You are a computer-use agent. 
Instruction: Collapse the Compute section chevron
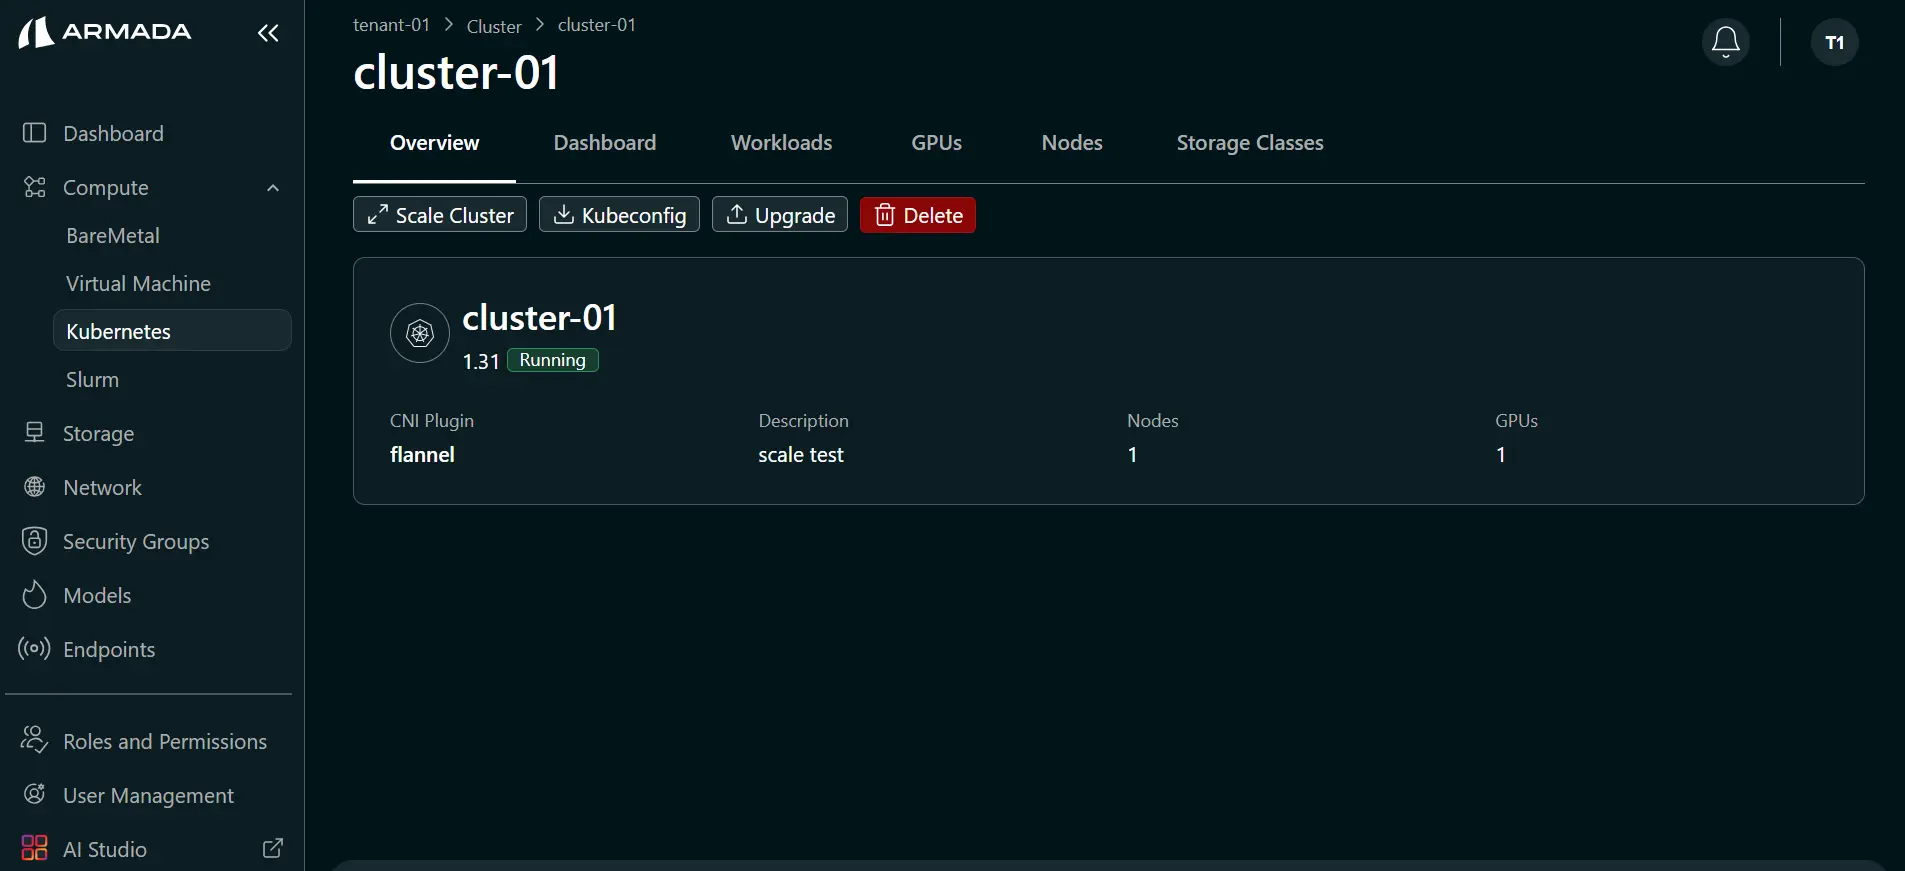(x=273, y=188)
